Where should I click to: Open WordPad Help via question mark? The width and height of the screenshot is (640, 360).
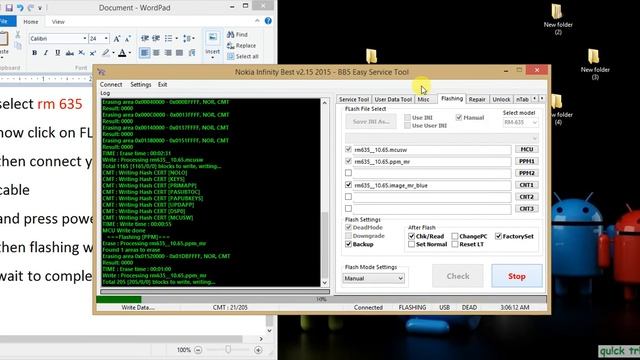(268, 21)
